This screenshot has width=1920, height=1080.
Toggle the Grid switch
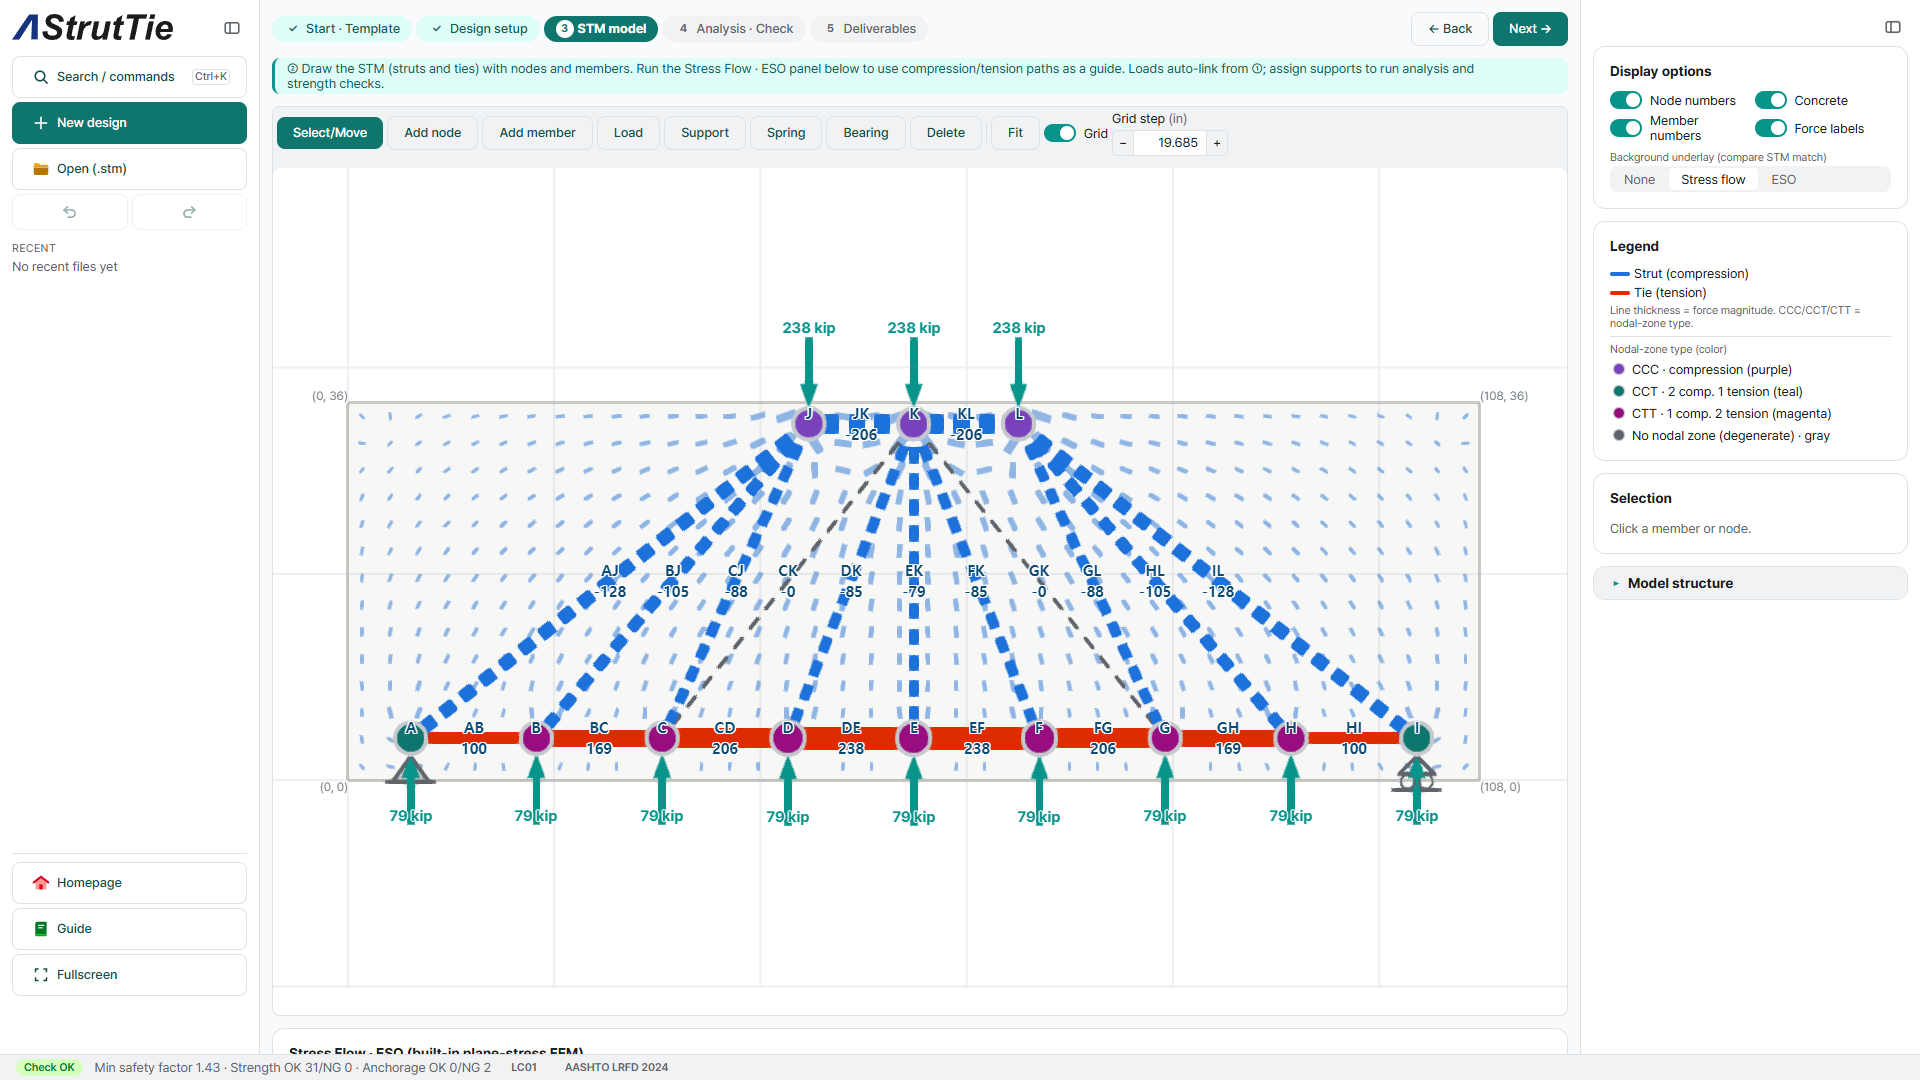(x=1060, y=133)
